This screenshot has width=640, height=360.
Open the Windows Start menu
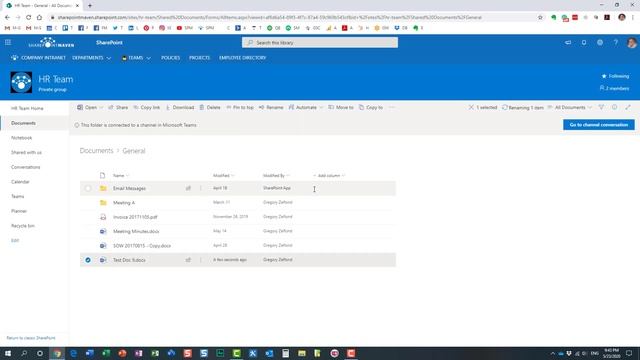[x=8, y=353]
